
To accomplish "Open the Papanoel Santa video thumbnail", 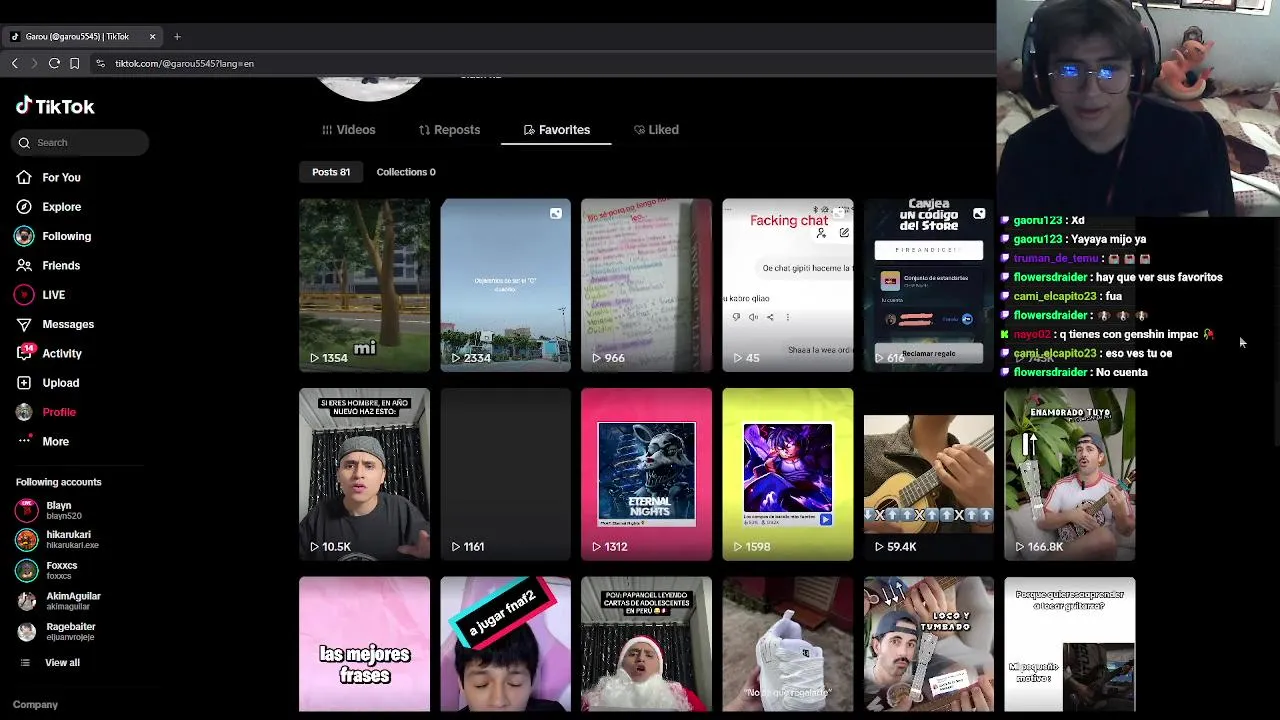I will click(646, 644).
